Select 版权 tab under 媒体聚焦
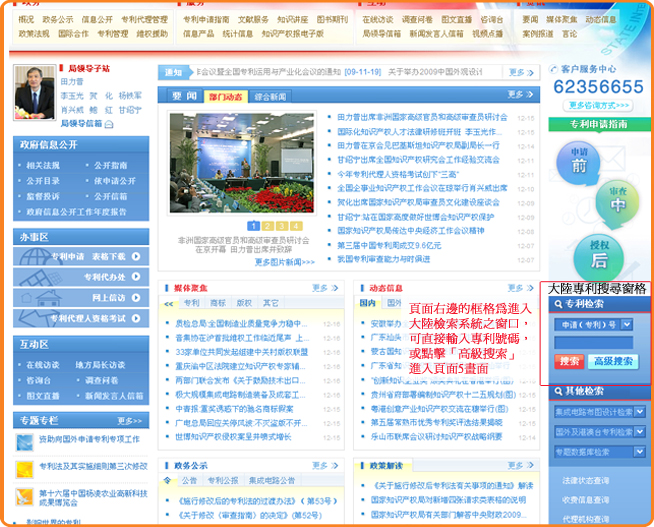This screenshot has width=654, height=527. [244, 303]
